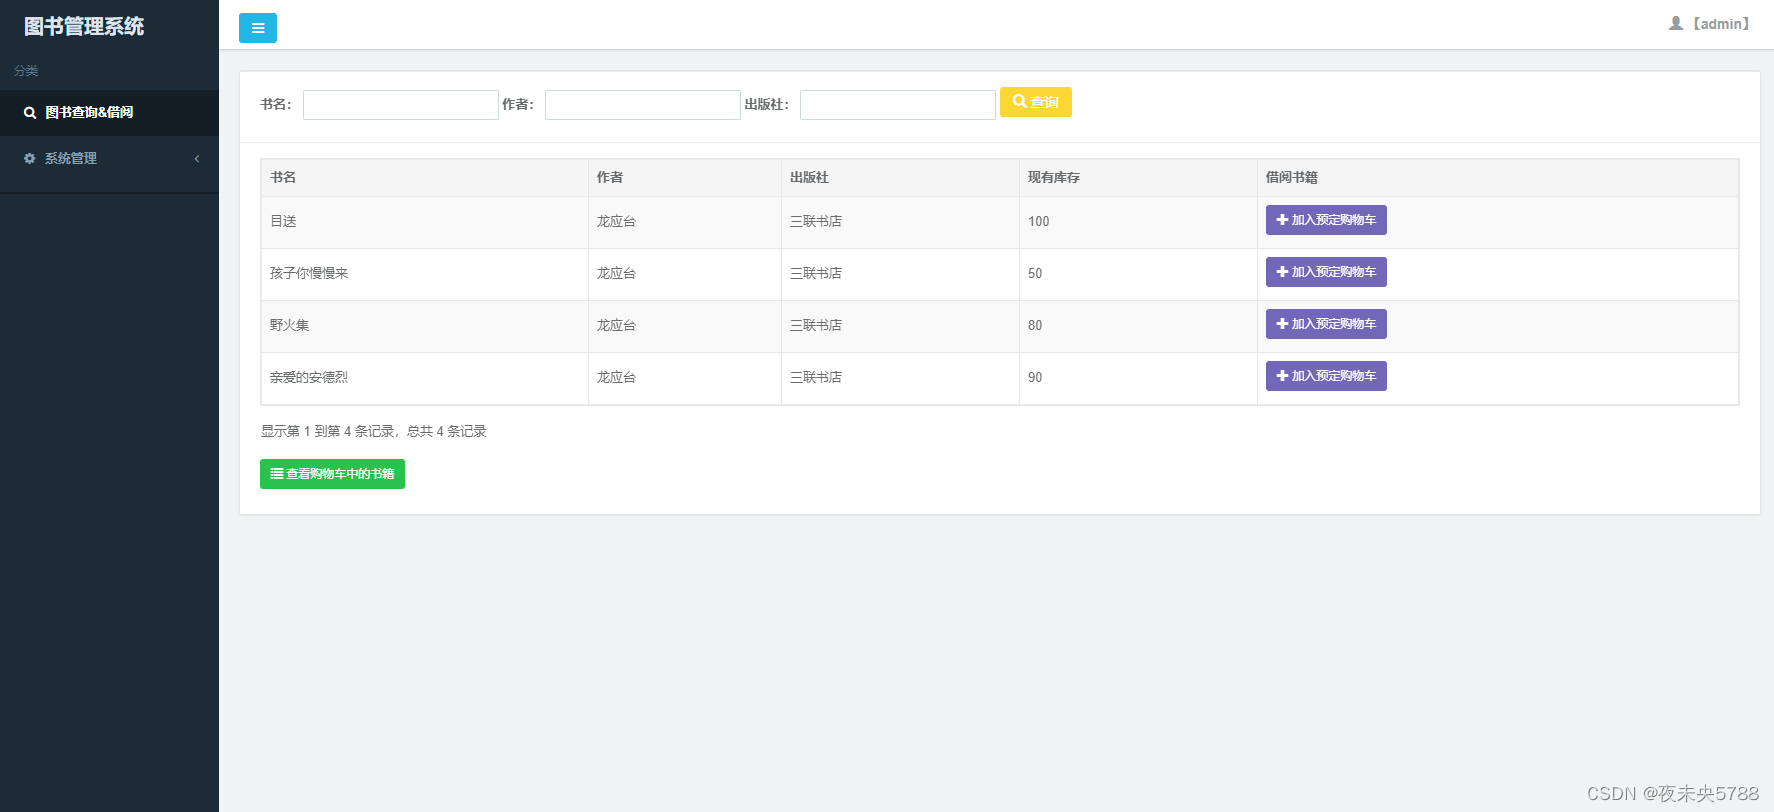Add 野火集 to the reservation cart

(x=1326, y=324)
